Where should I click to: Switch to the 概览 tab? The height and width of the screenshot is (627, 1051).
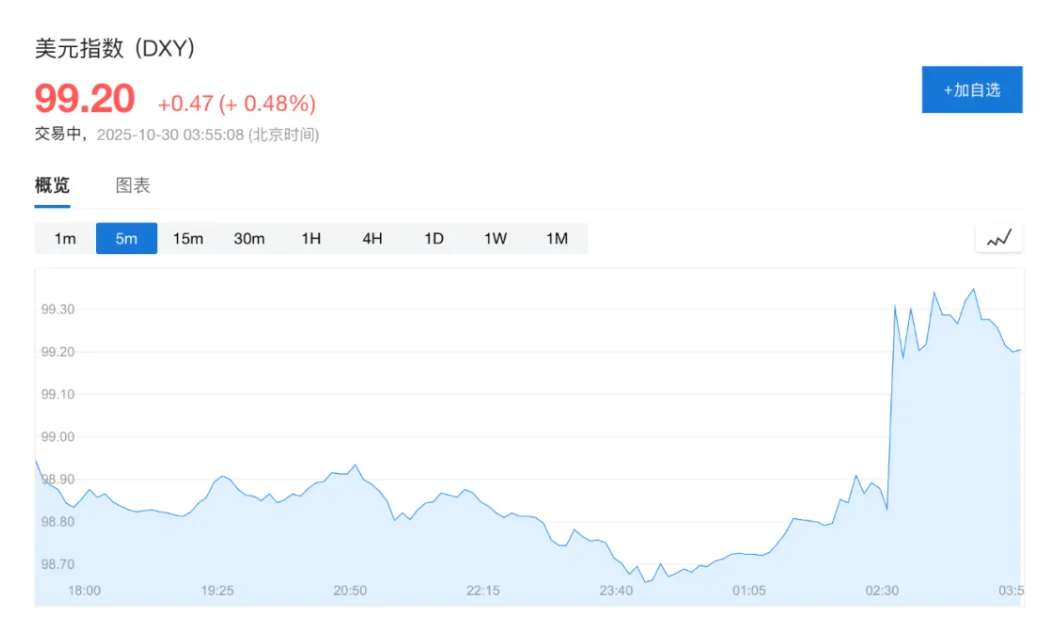[x=52, y=185]
